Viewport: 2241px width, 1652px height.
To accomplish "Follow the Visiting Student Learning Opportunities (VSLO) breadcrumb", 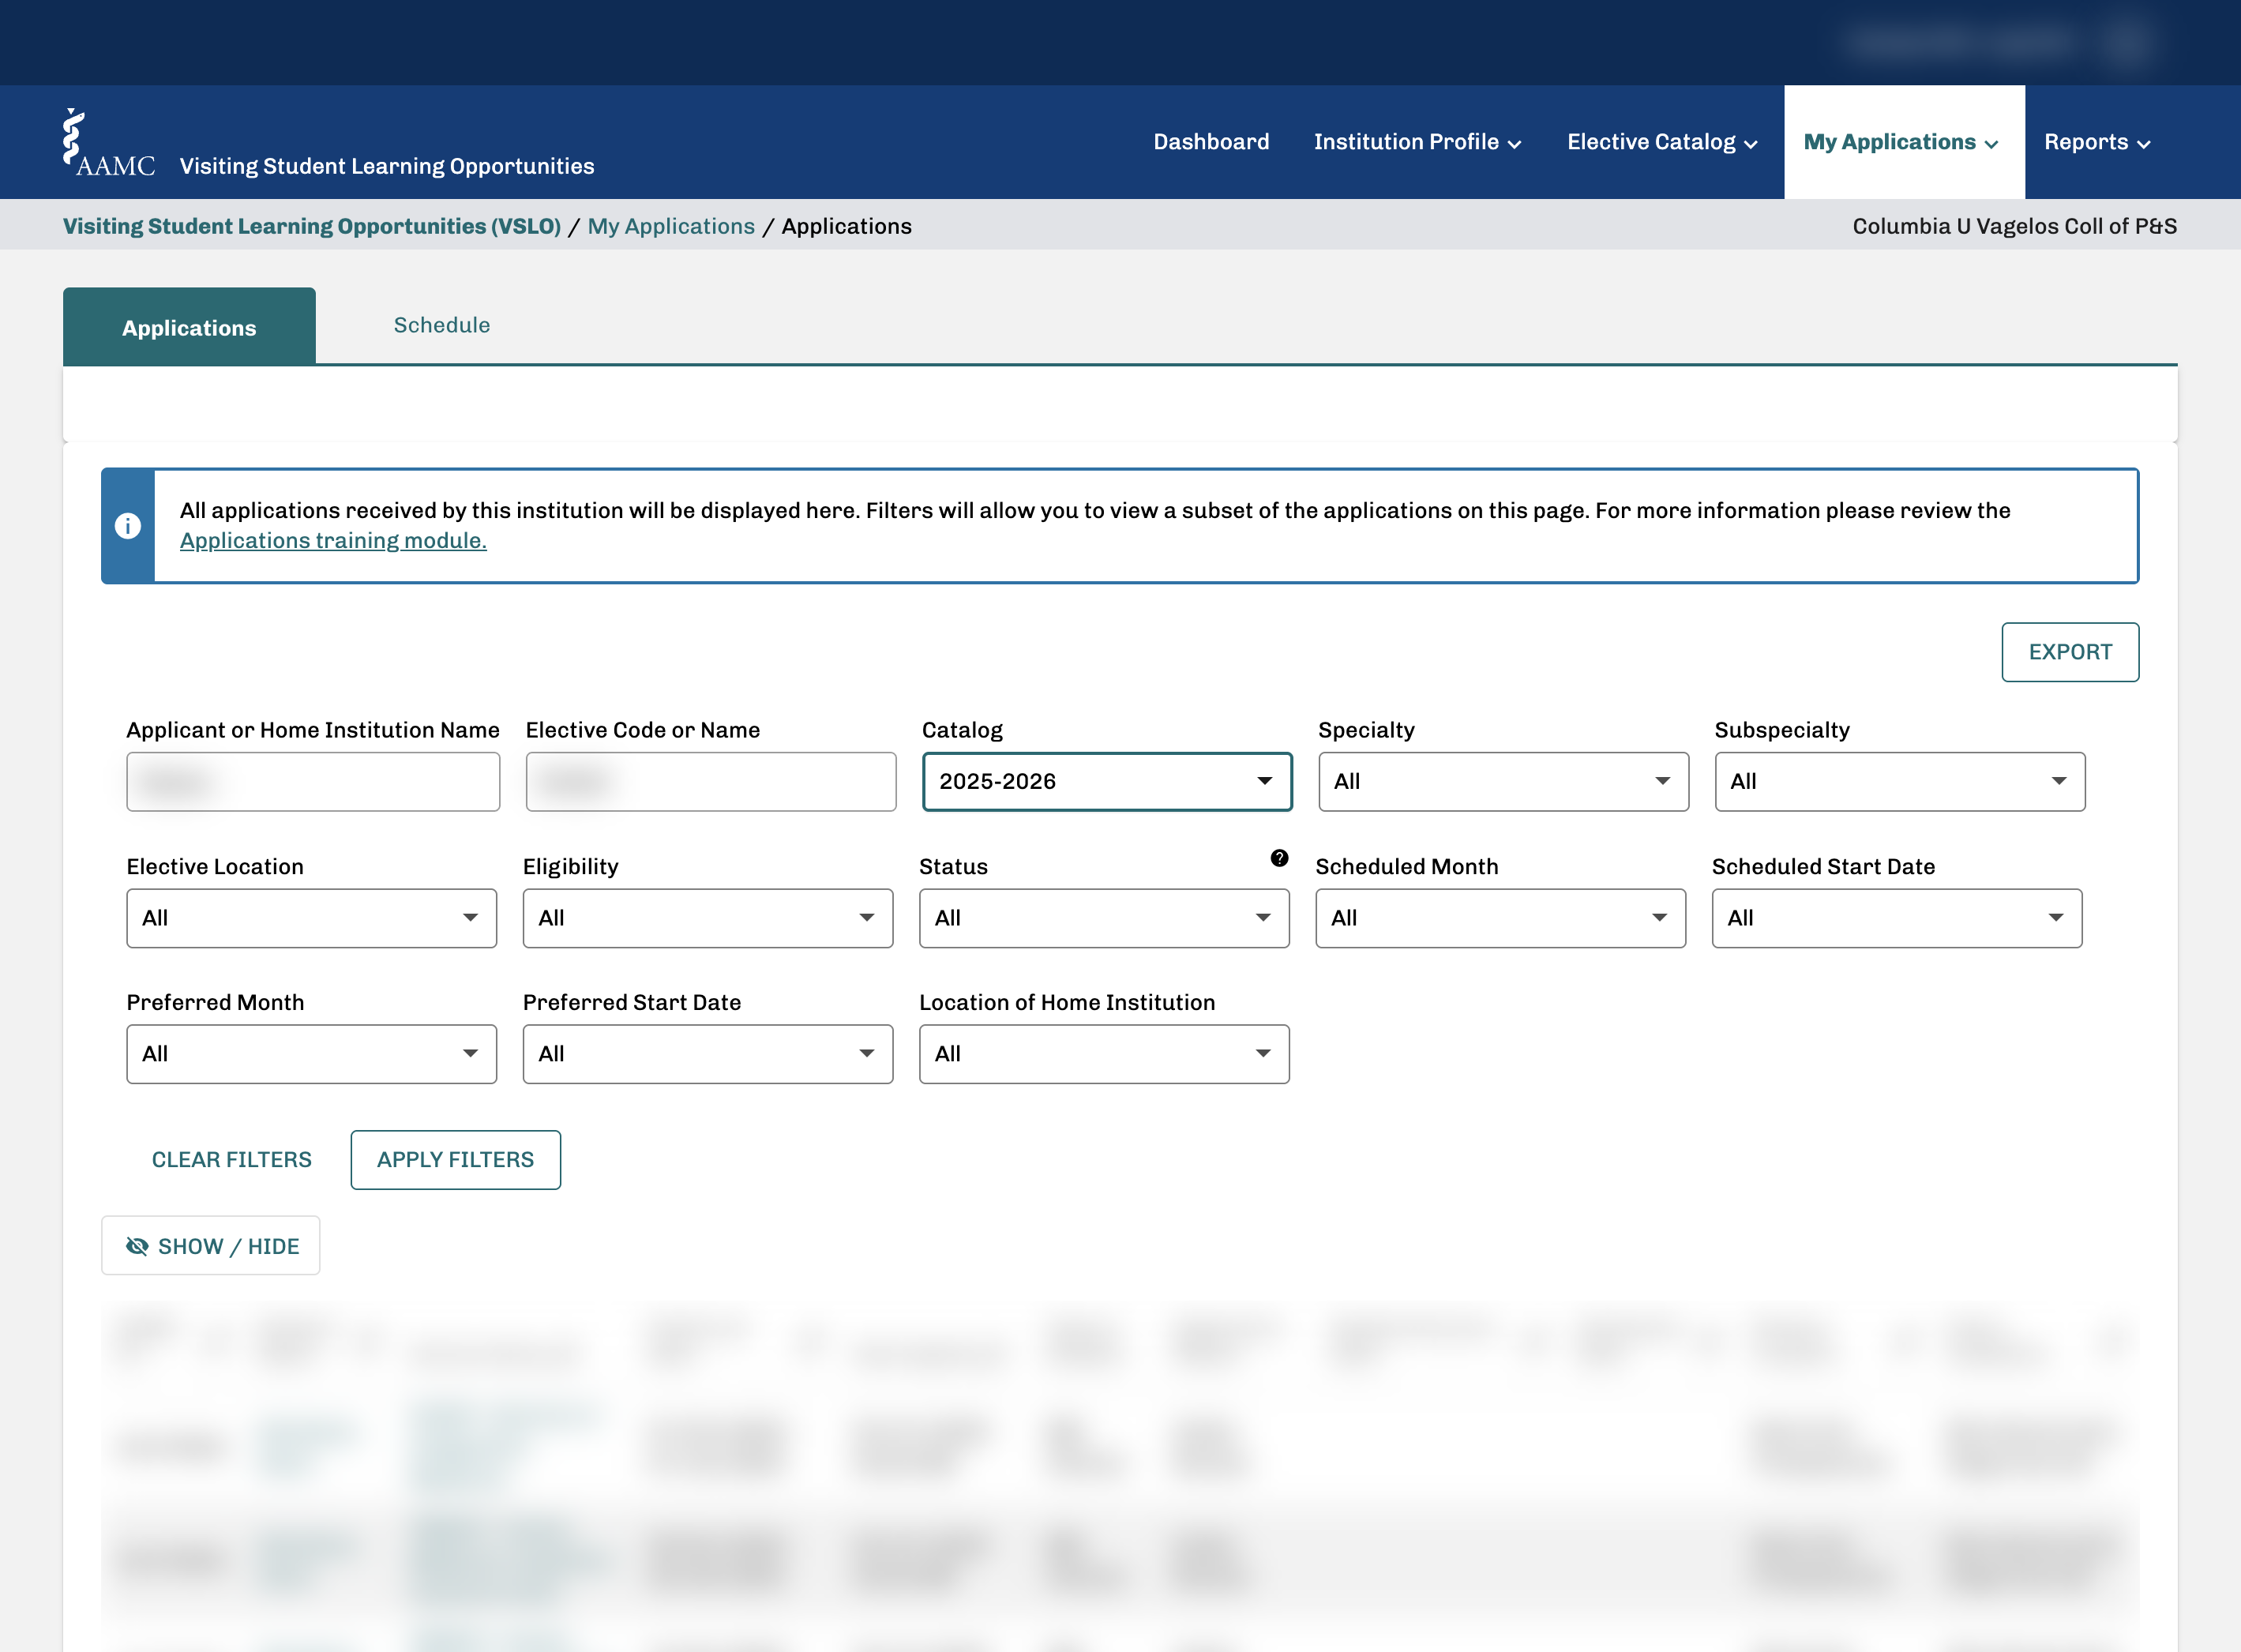I will (312, 226).
